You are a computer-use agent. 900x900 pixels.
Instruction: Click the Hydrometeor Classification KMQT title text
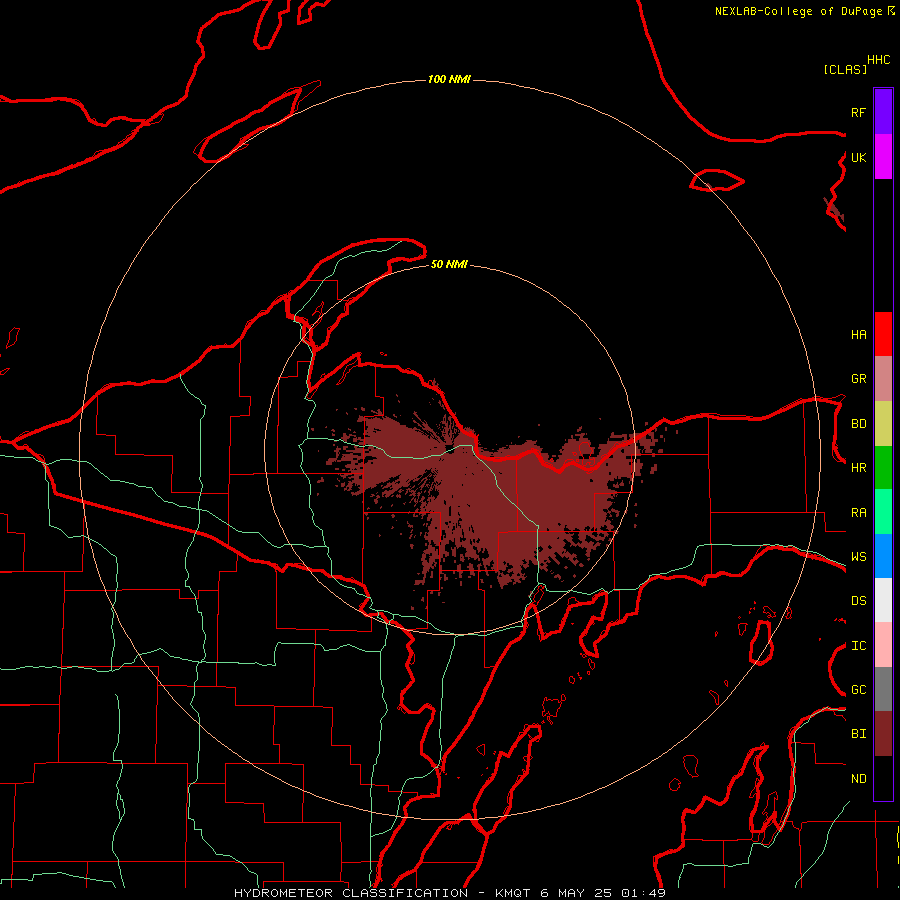[x=449, y=893]
